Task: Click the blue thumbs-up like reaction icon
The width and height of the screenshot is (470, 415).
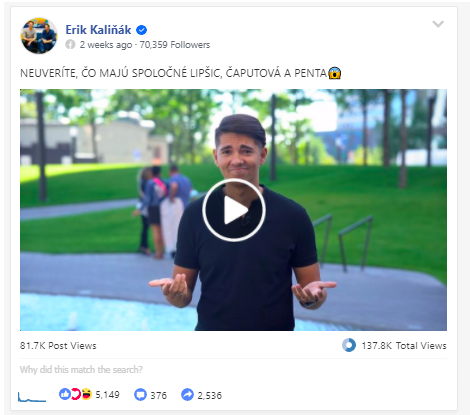Action: pyautogui.click(x=65, y=394)
